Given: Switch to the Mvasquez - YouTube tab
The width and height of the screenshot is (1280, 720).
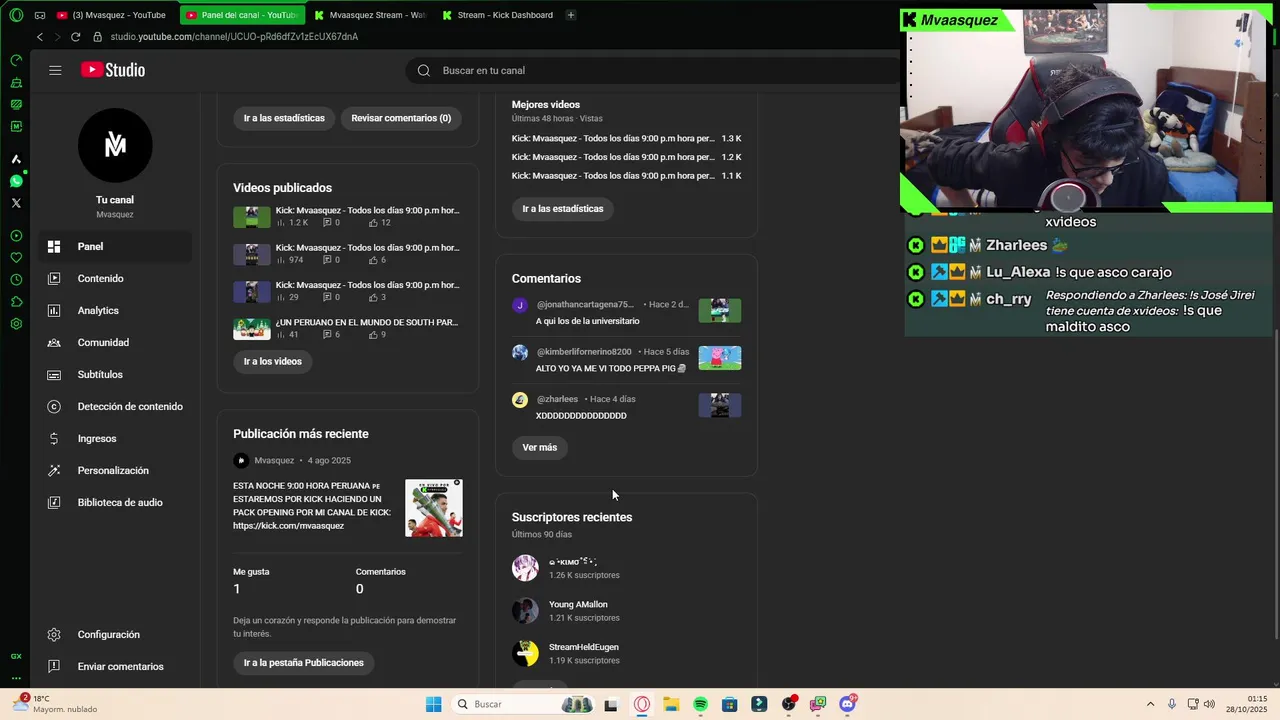Looking at the screenshot, I should (x=112, y=15).
